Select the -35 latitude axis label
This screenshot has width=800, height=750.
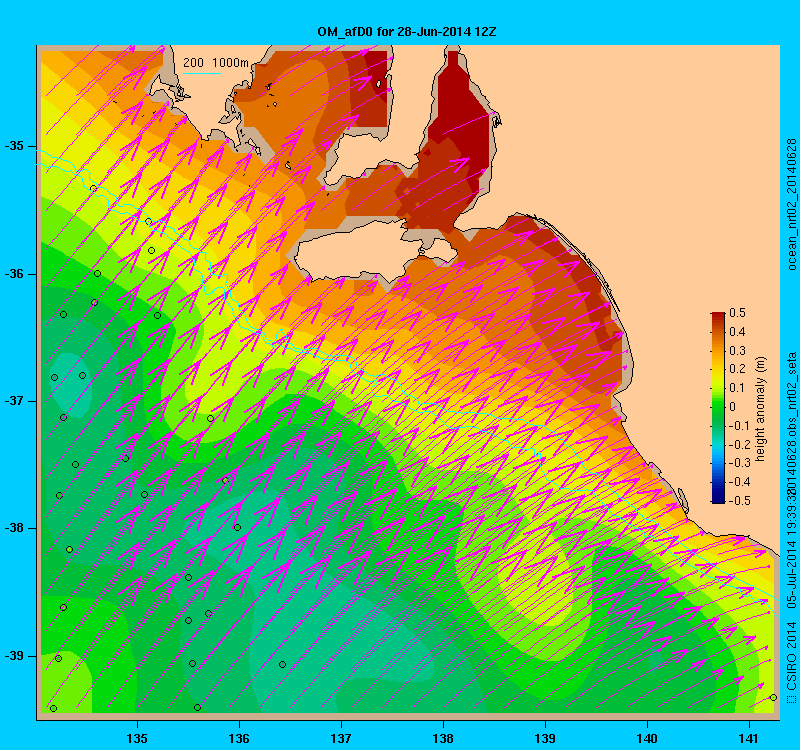14,146
